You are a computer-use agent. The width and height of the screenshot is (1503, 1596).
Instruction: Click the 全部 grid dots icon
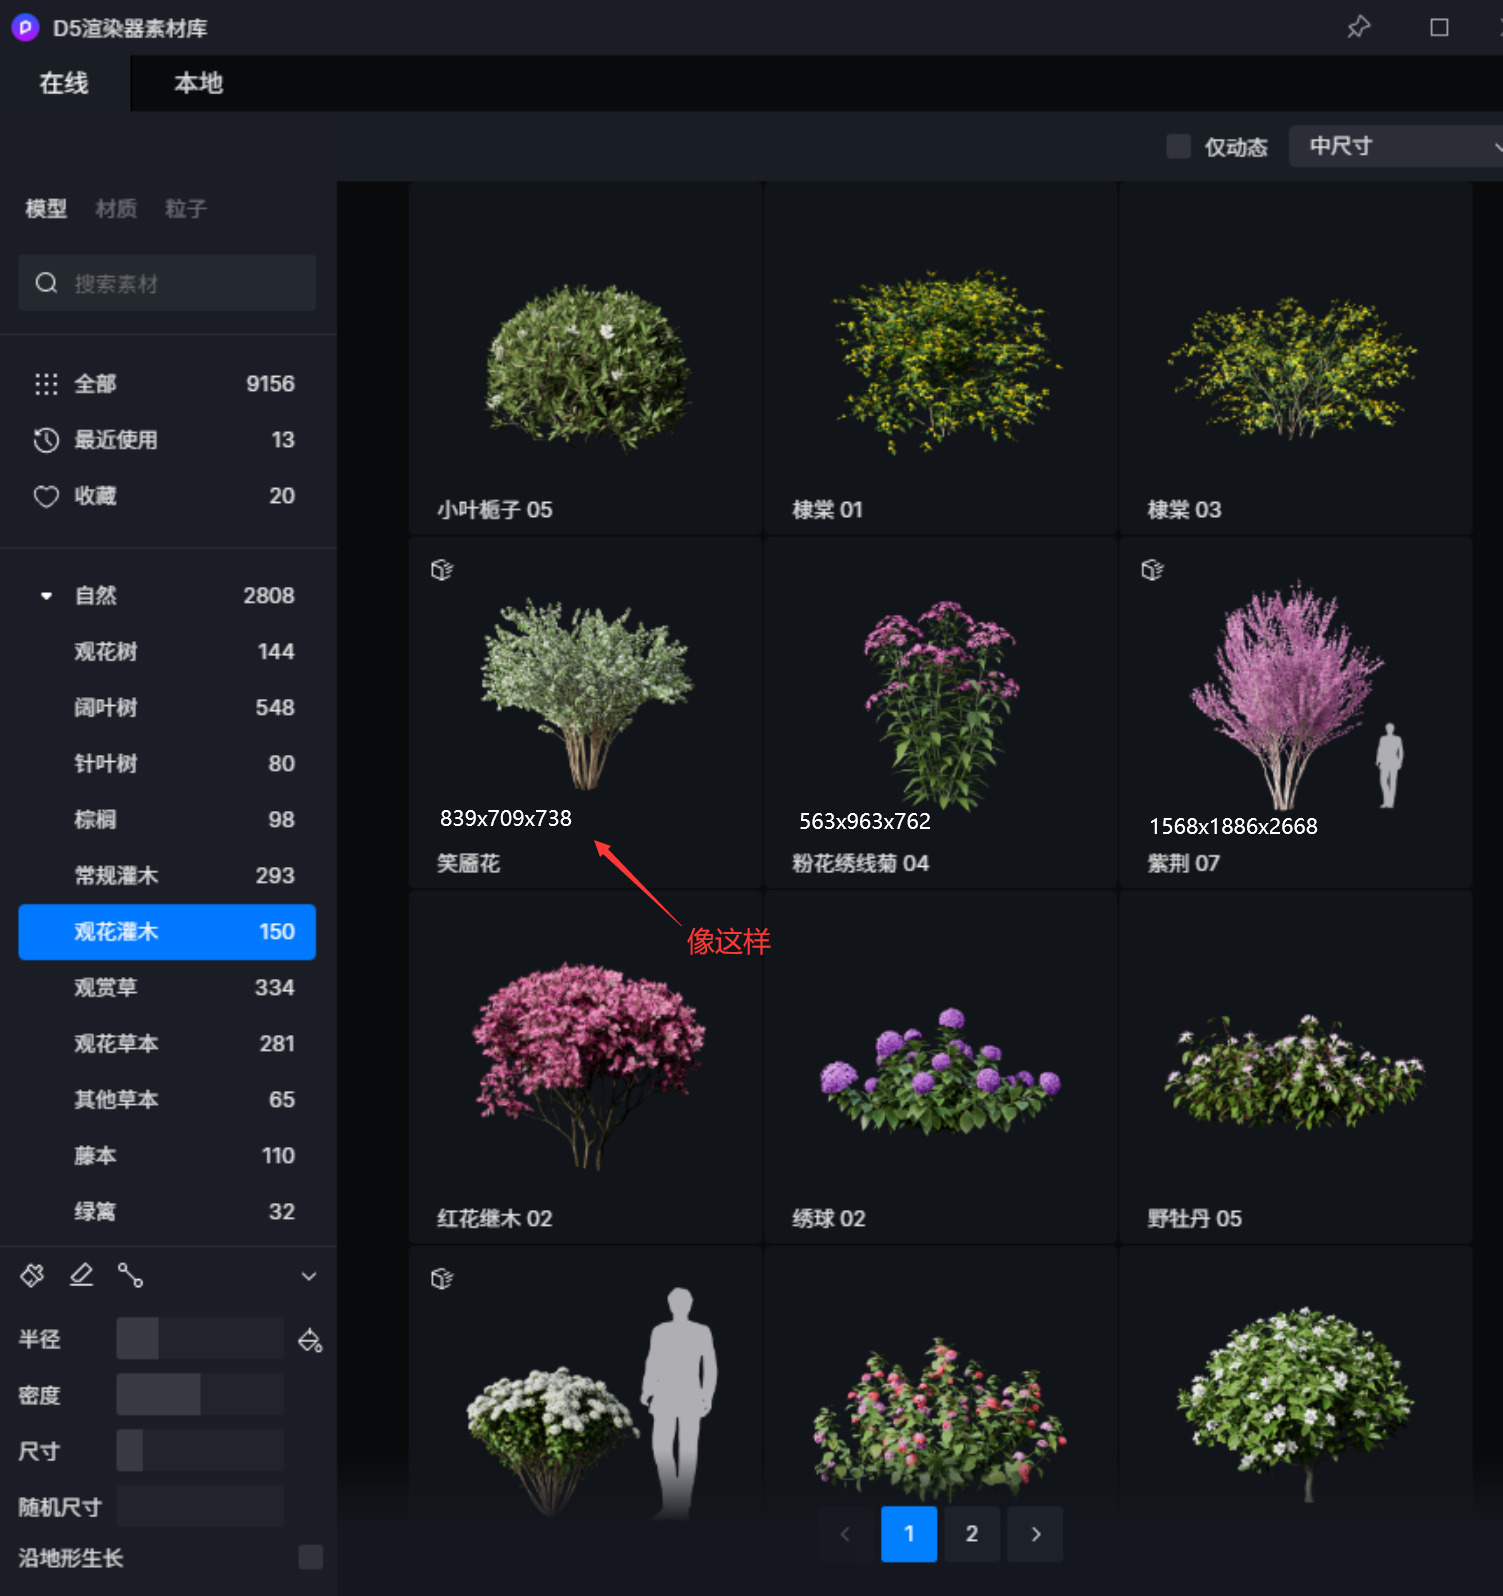46,384
